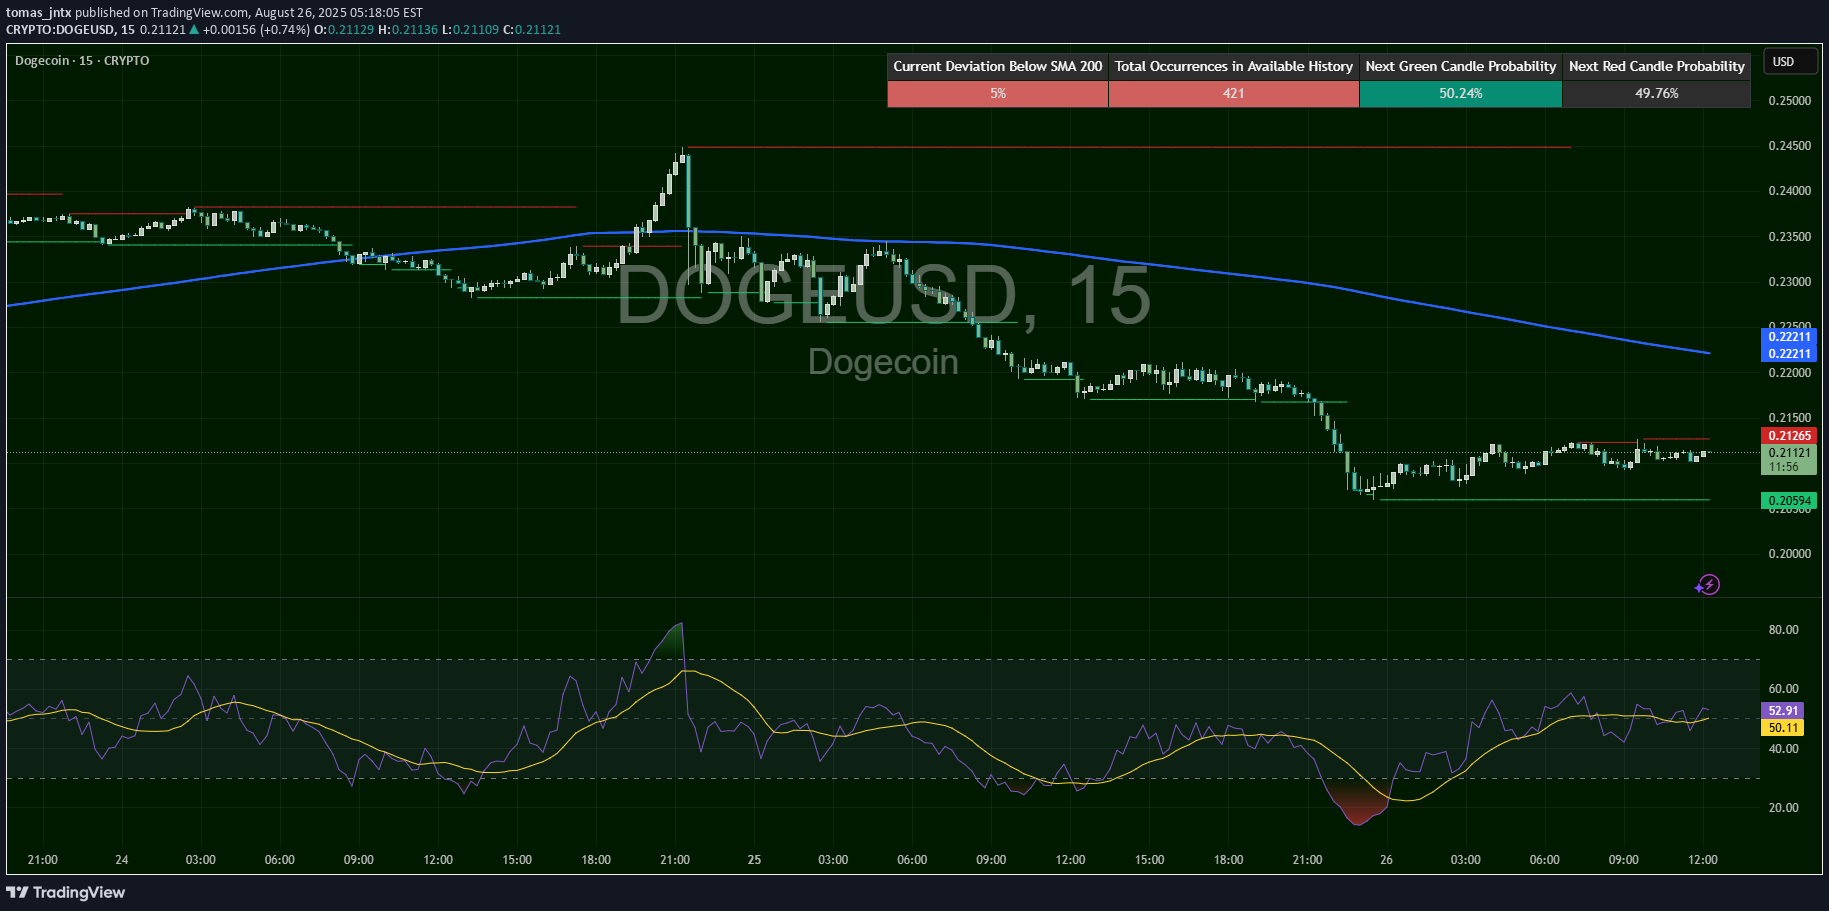Click the '25' date marker on time axis

754,860
